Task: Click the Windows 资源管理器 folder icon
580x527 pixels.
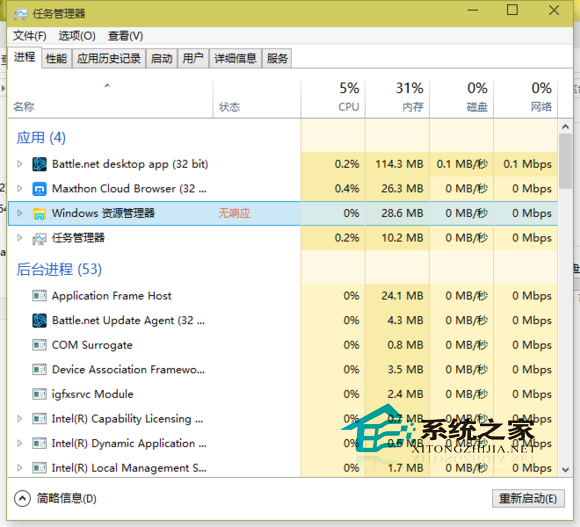Action: coord(40,213)
